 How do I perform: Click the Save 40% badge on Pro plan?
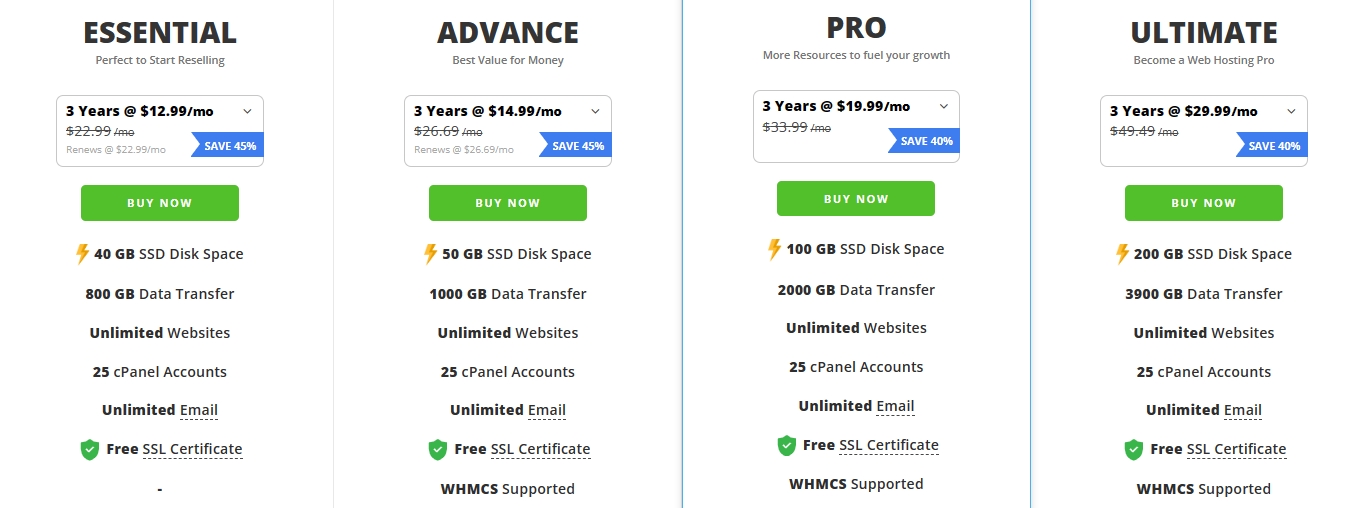(x=927, y=141)
